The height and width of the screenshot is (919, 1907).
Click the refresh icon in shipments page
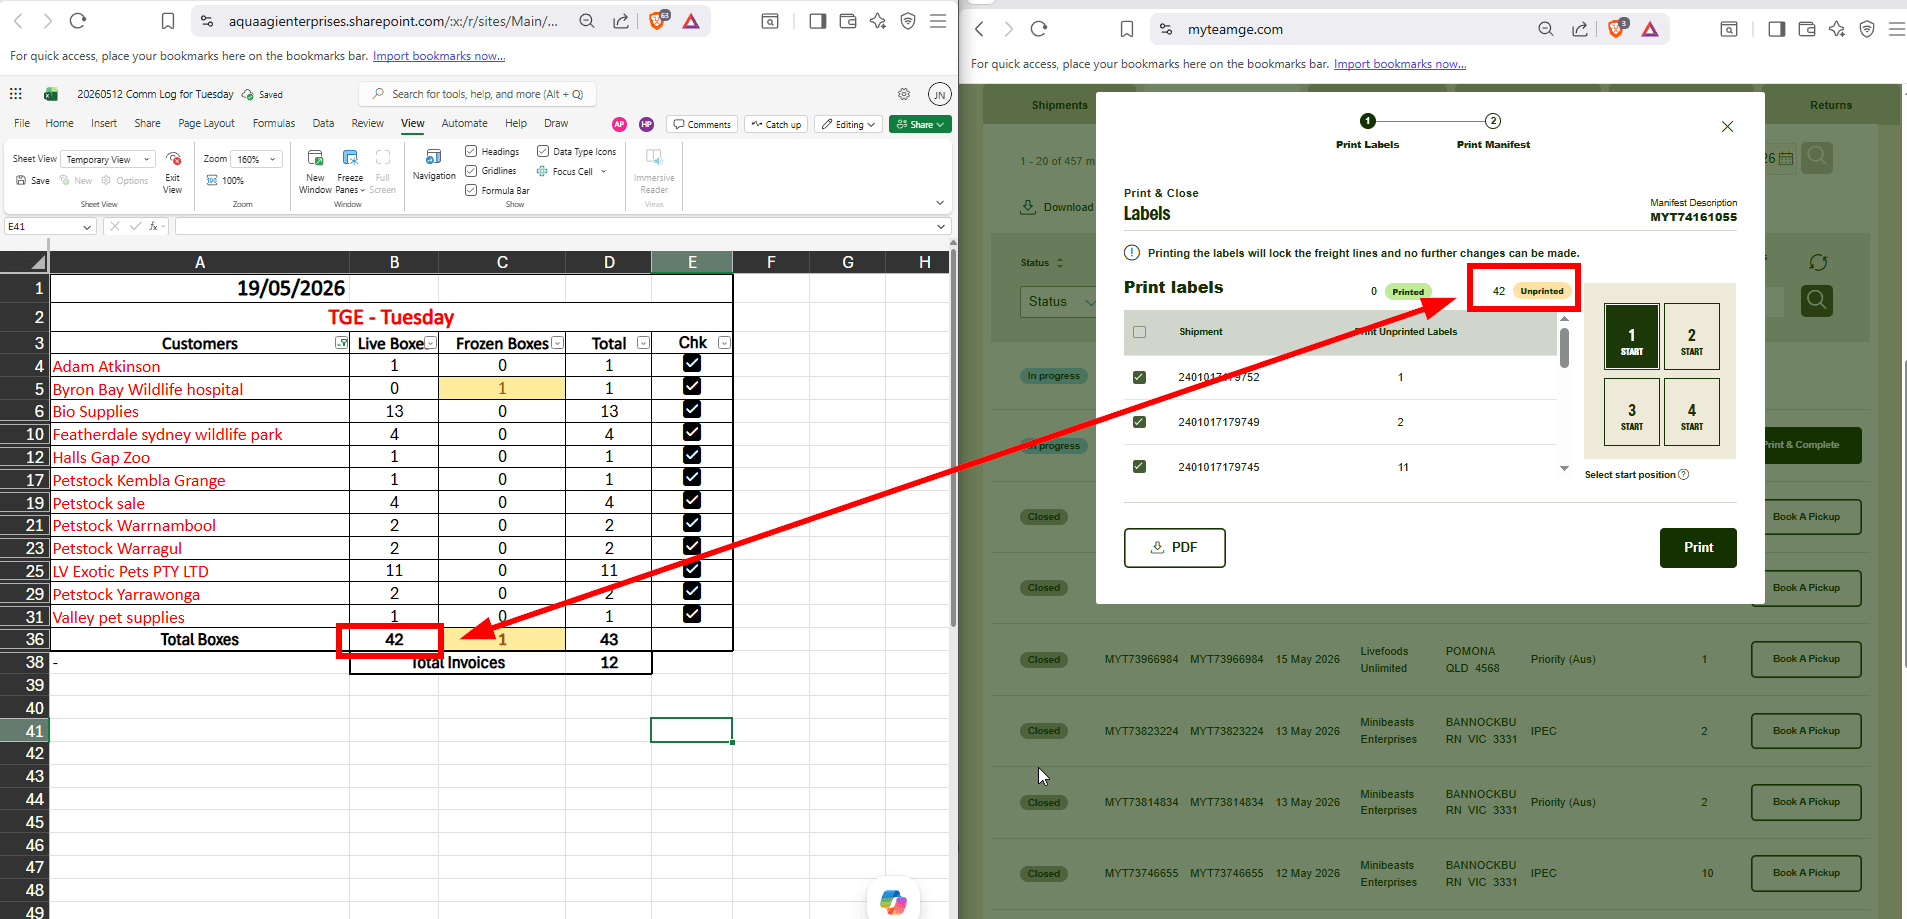click(x=1818, y=262)
